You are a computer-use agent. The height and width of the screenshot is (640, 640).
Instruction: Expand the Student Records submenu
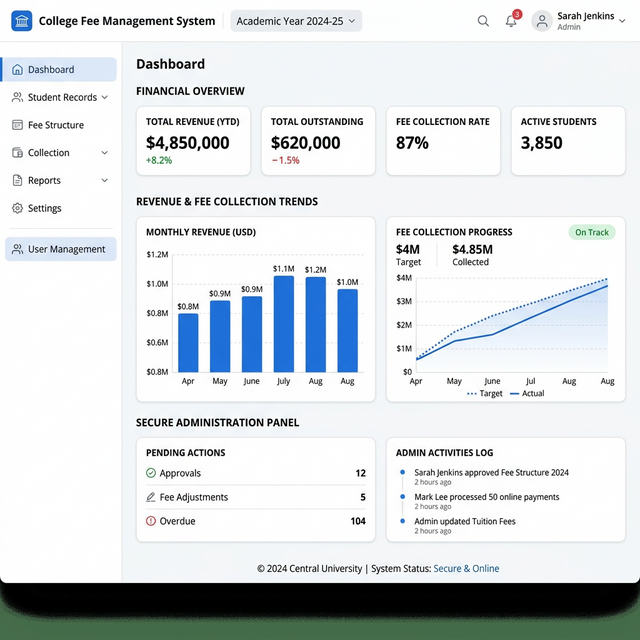point(104,98)
